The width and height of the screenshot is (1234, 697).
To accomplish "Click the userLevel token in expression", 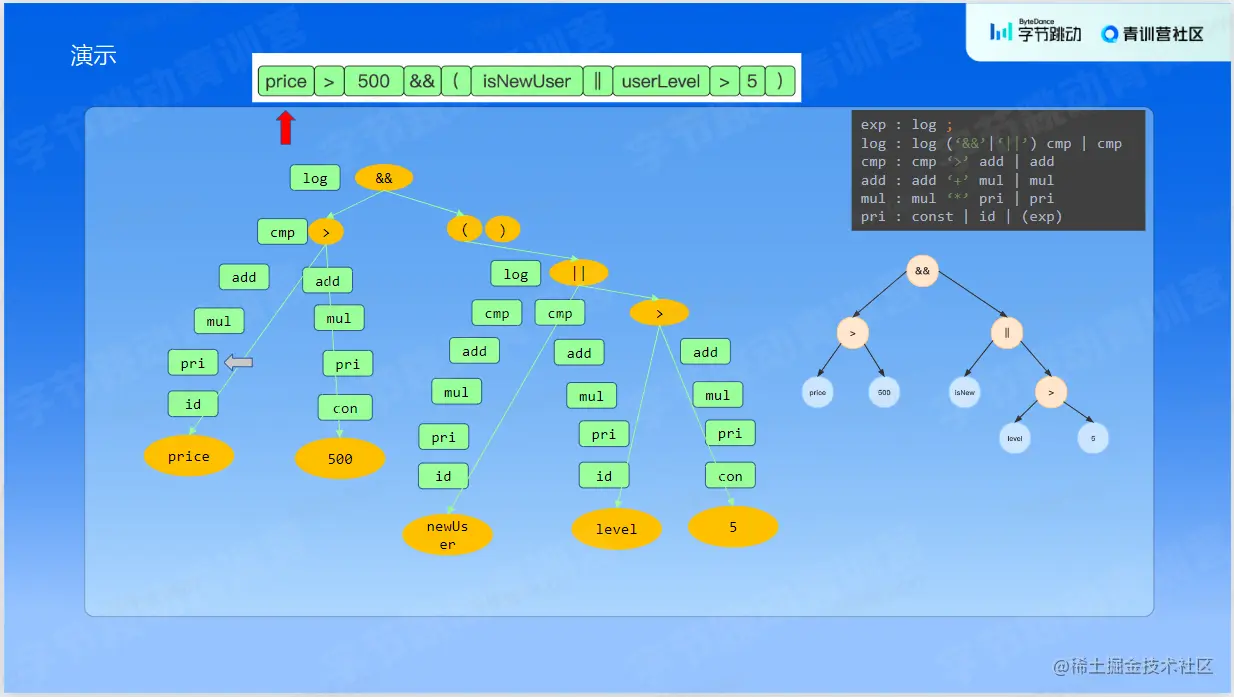I will click(660, 81).
